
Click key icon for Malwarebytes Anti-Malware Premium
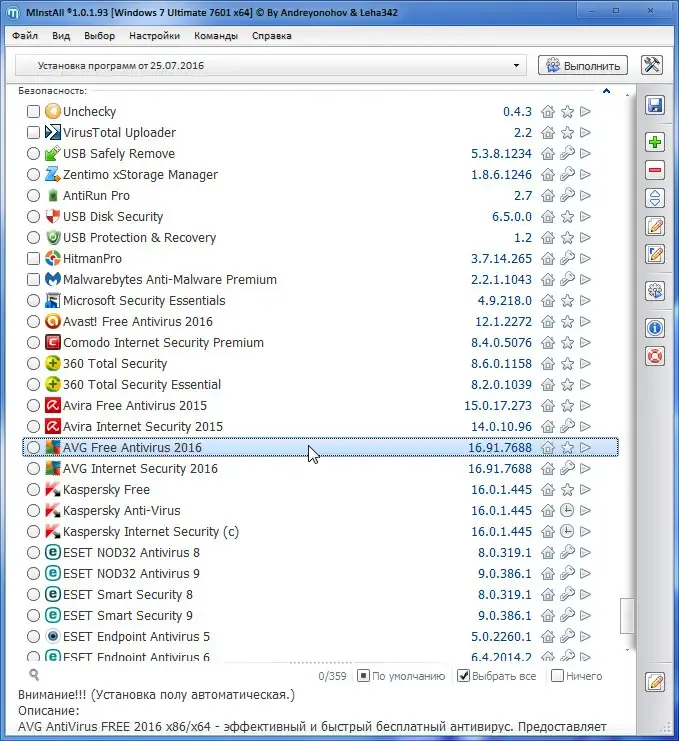pyautogui.click(x=567, y=280)
